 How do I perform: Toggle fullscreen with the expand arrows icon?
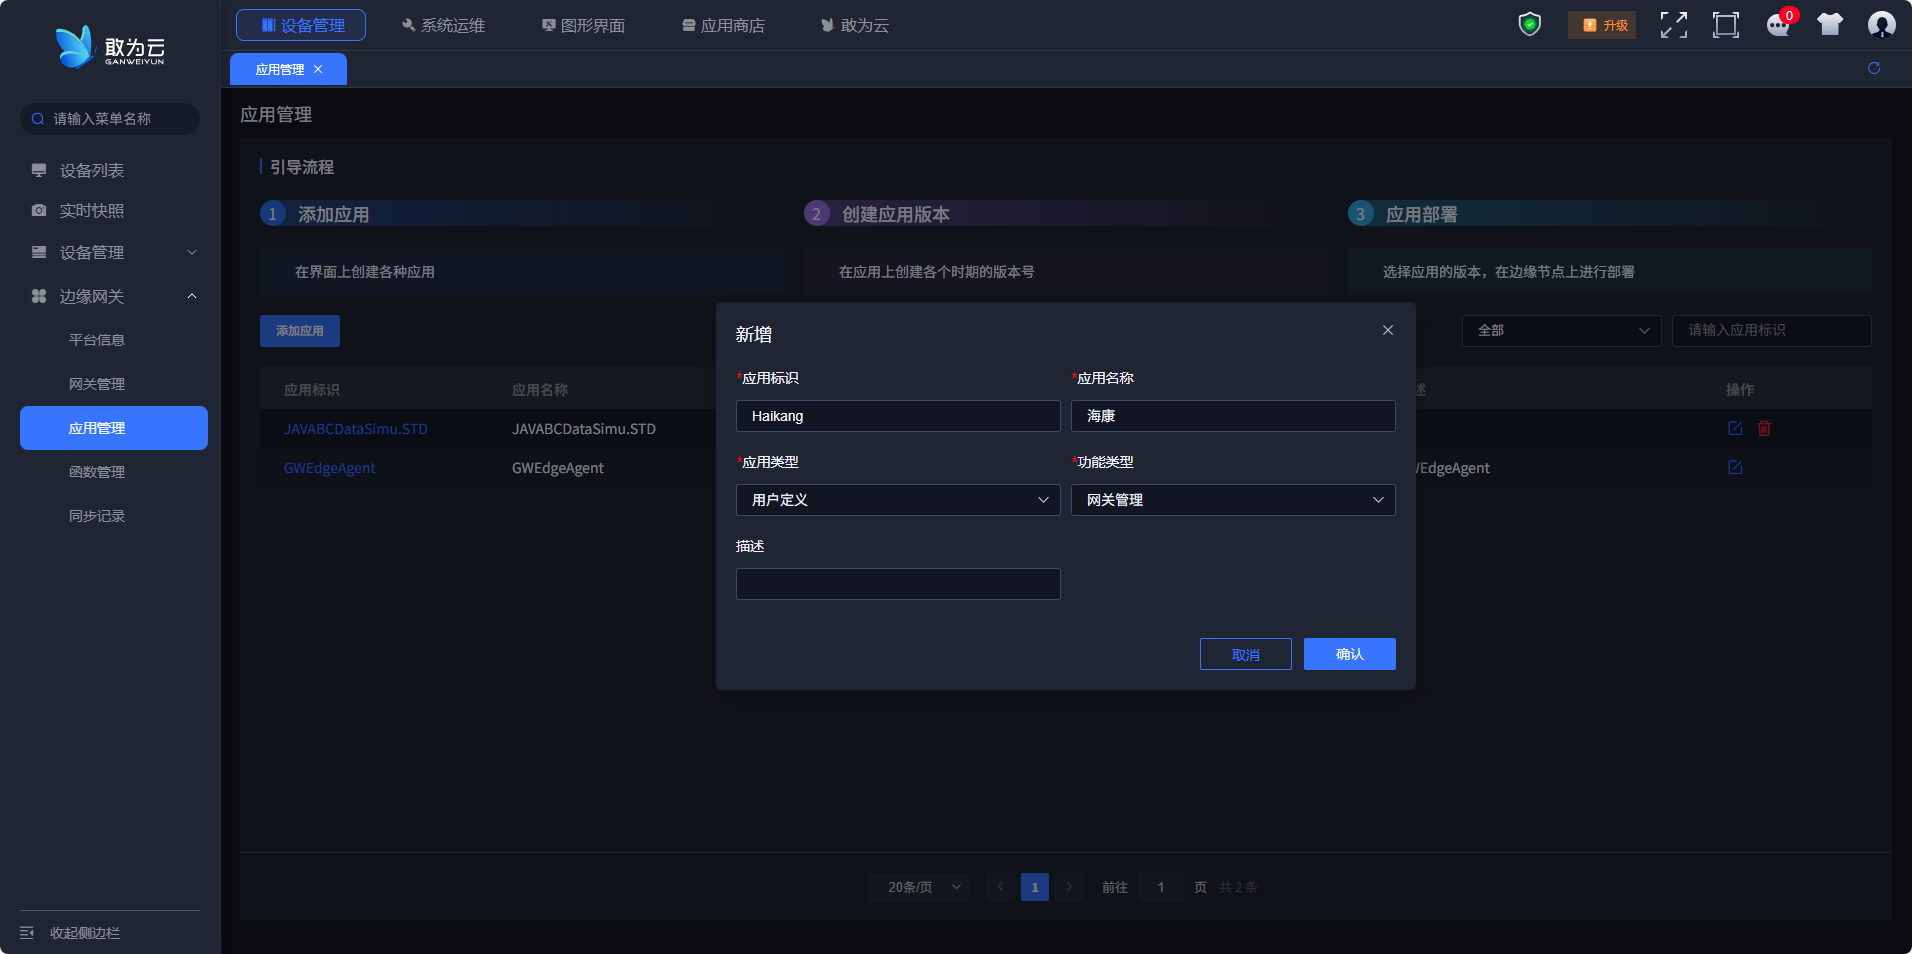tap(1673, 25)
